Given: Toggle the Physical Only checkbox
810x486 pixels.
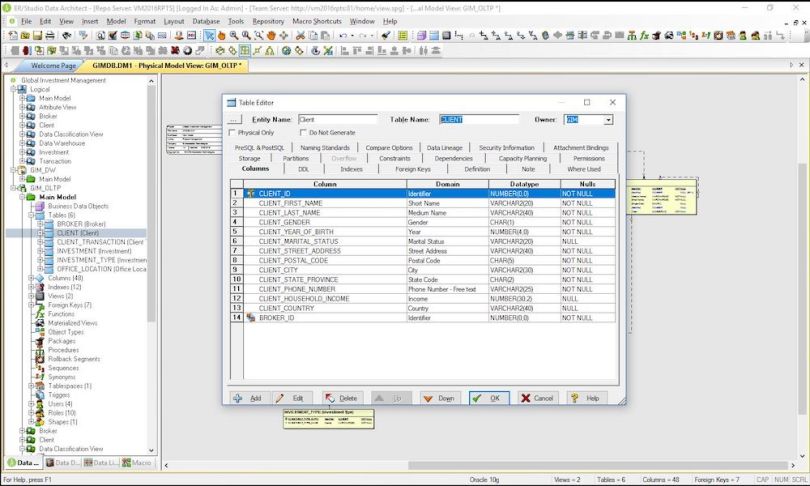Looking at the screenshot, I should click(x=232, y=133).
